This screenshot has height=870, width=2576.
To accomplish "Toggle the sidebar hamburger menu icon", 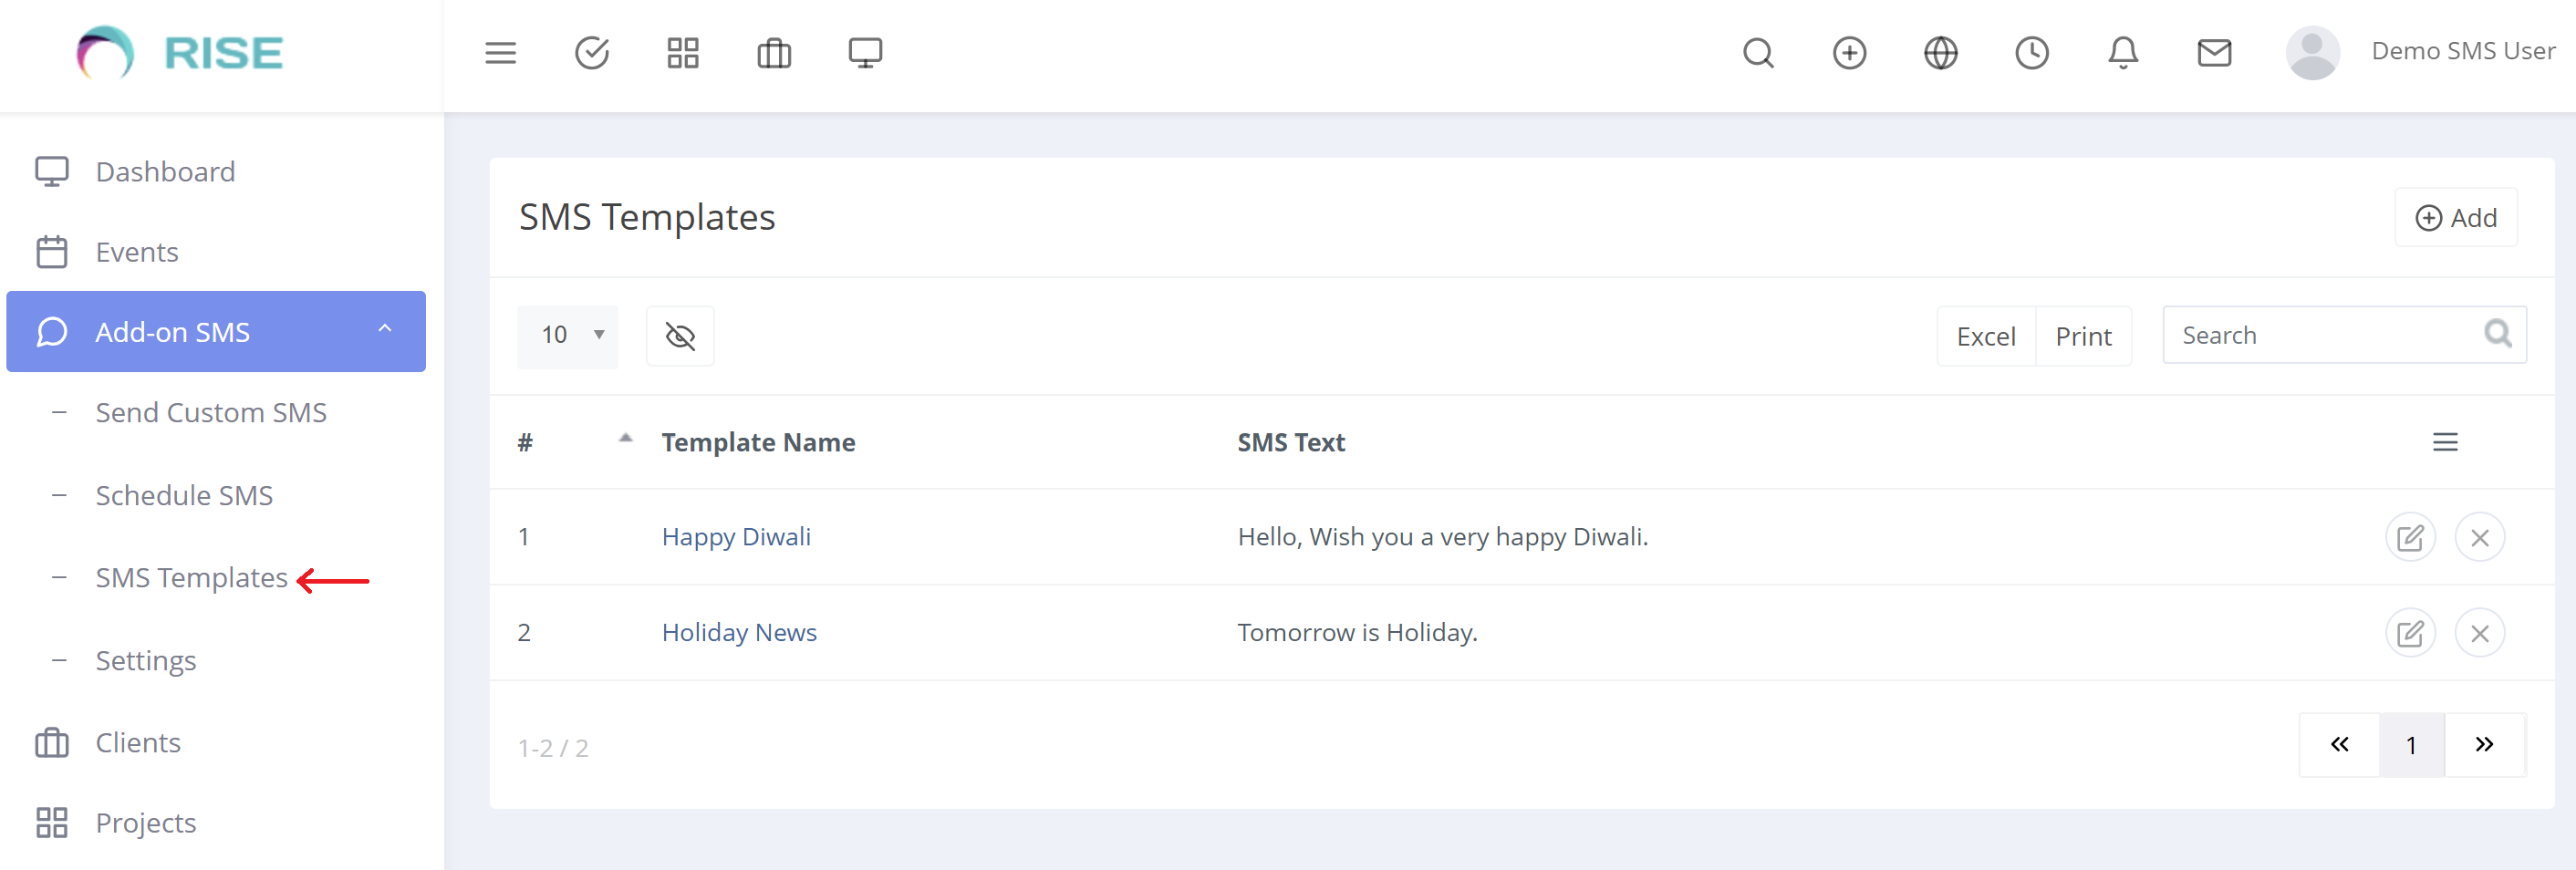I will 500,53.
